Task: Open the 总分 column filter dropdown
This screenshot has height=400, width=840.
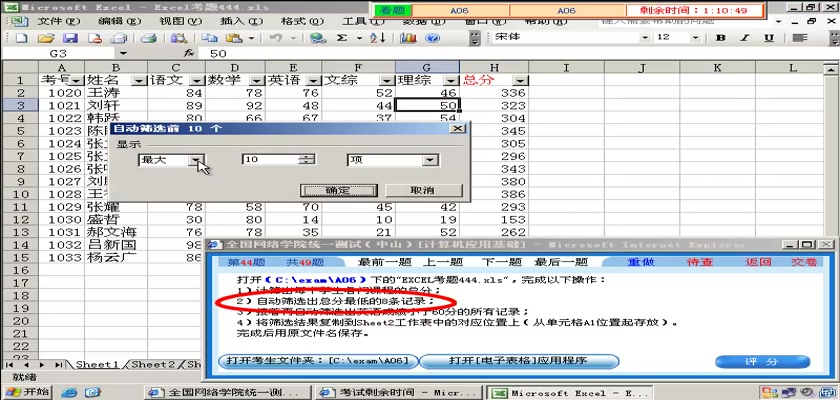Action: point(520,80)
